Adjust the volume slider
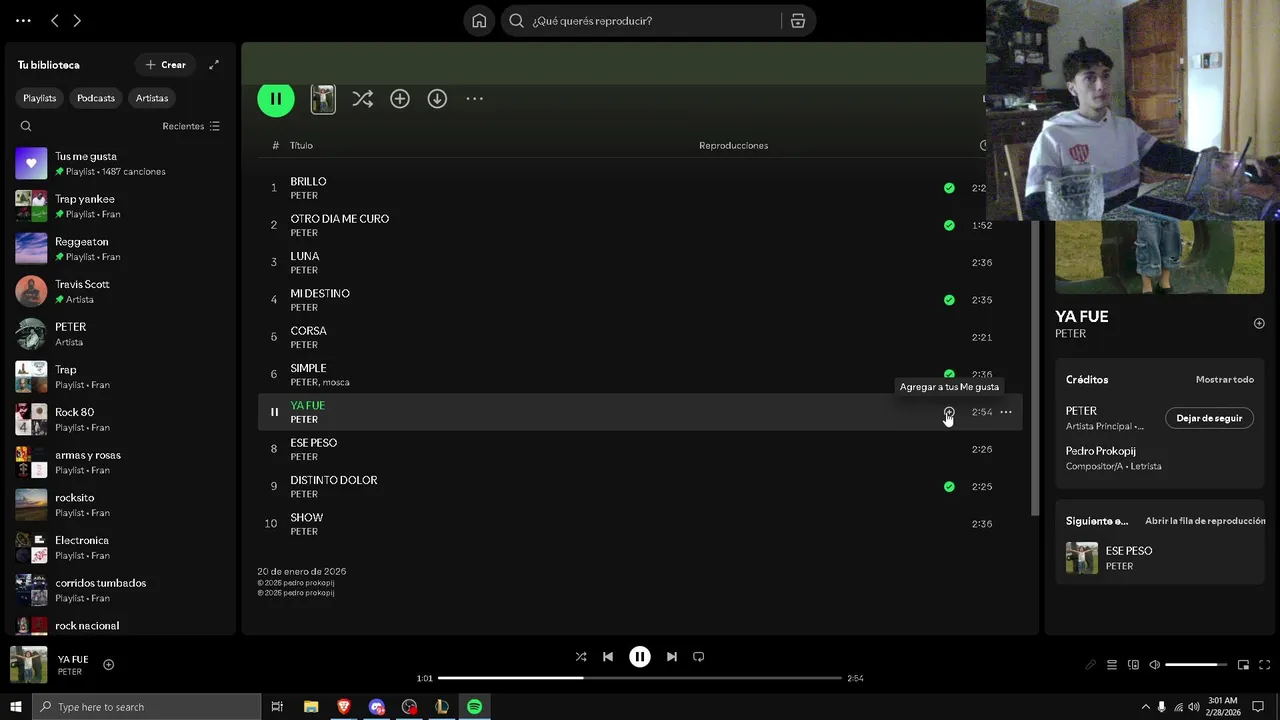This screenshot has width=1280, height=720. (1196, 665)
